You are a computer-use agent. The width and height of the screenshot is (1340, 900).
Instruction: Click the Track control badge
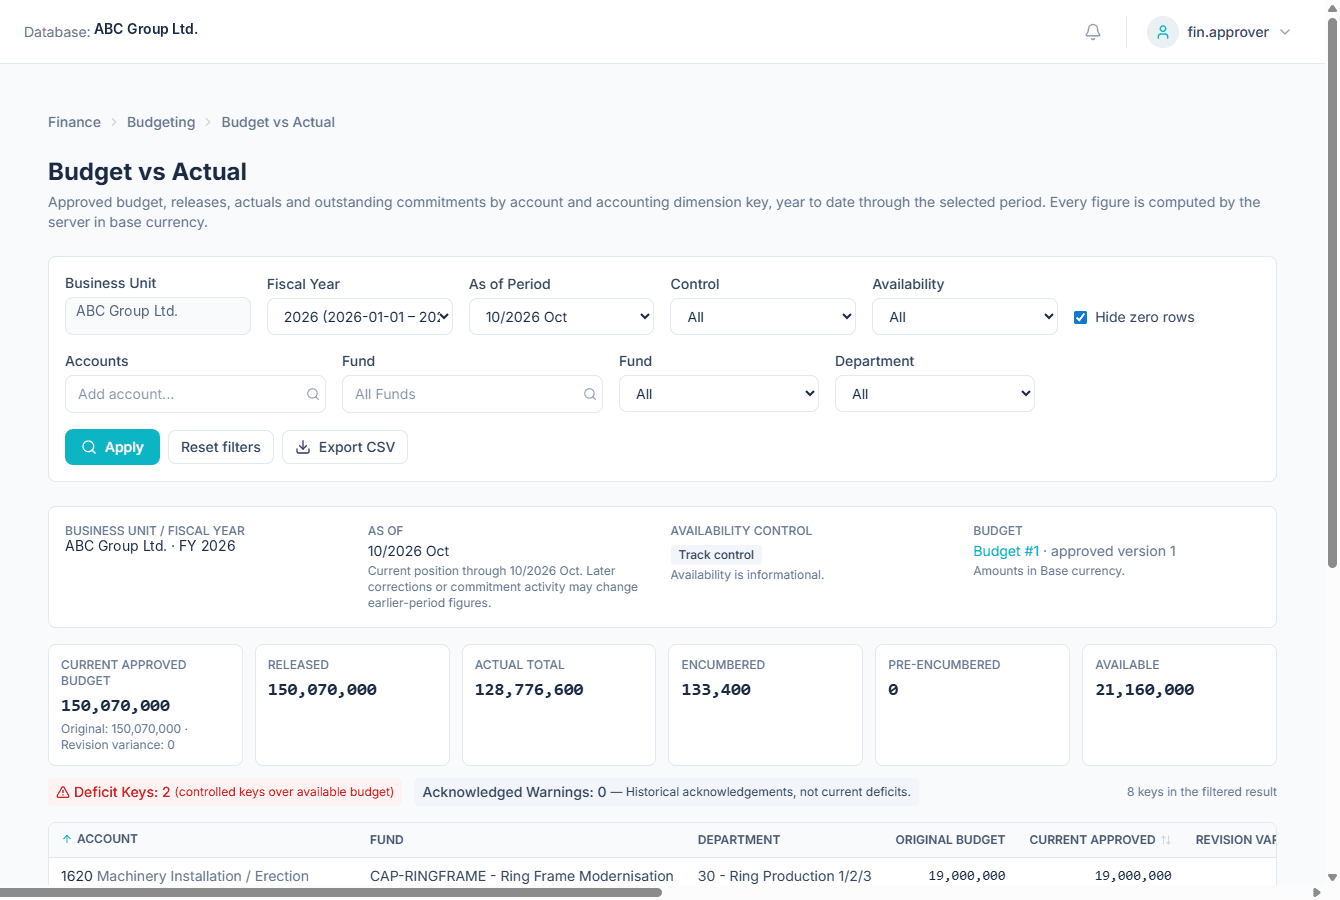tap(716, 555)
